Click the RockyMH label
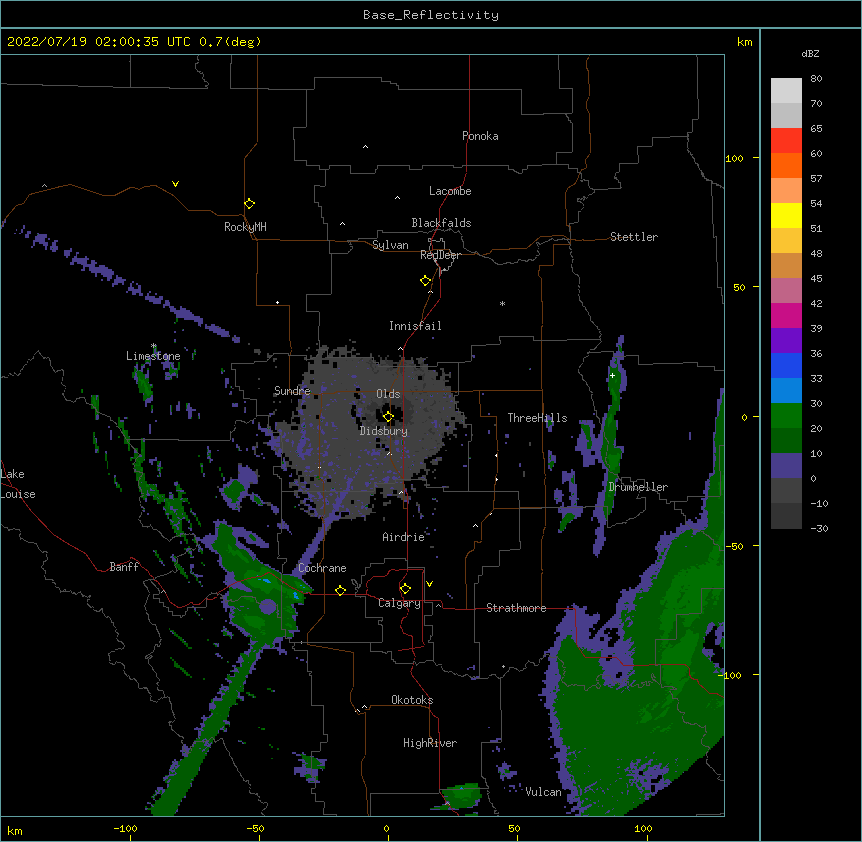Screen dimensions: 862x842 pyautogui.click(x=245, y=227)
